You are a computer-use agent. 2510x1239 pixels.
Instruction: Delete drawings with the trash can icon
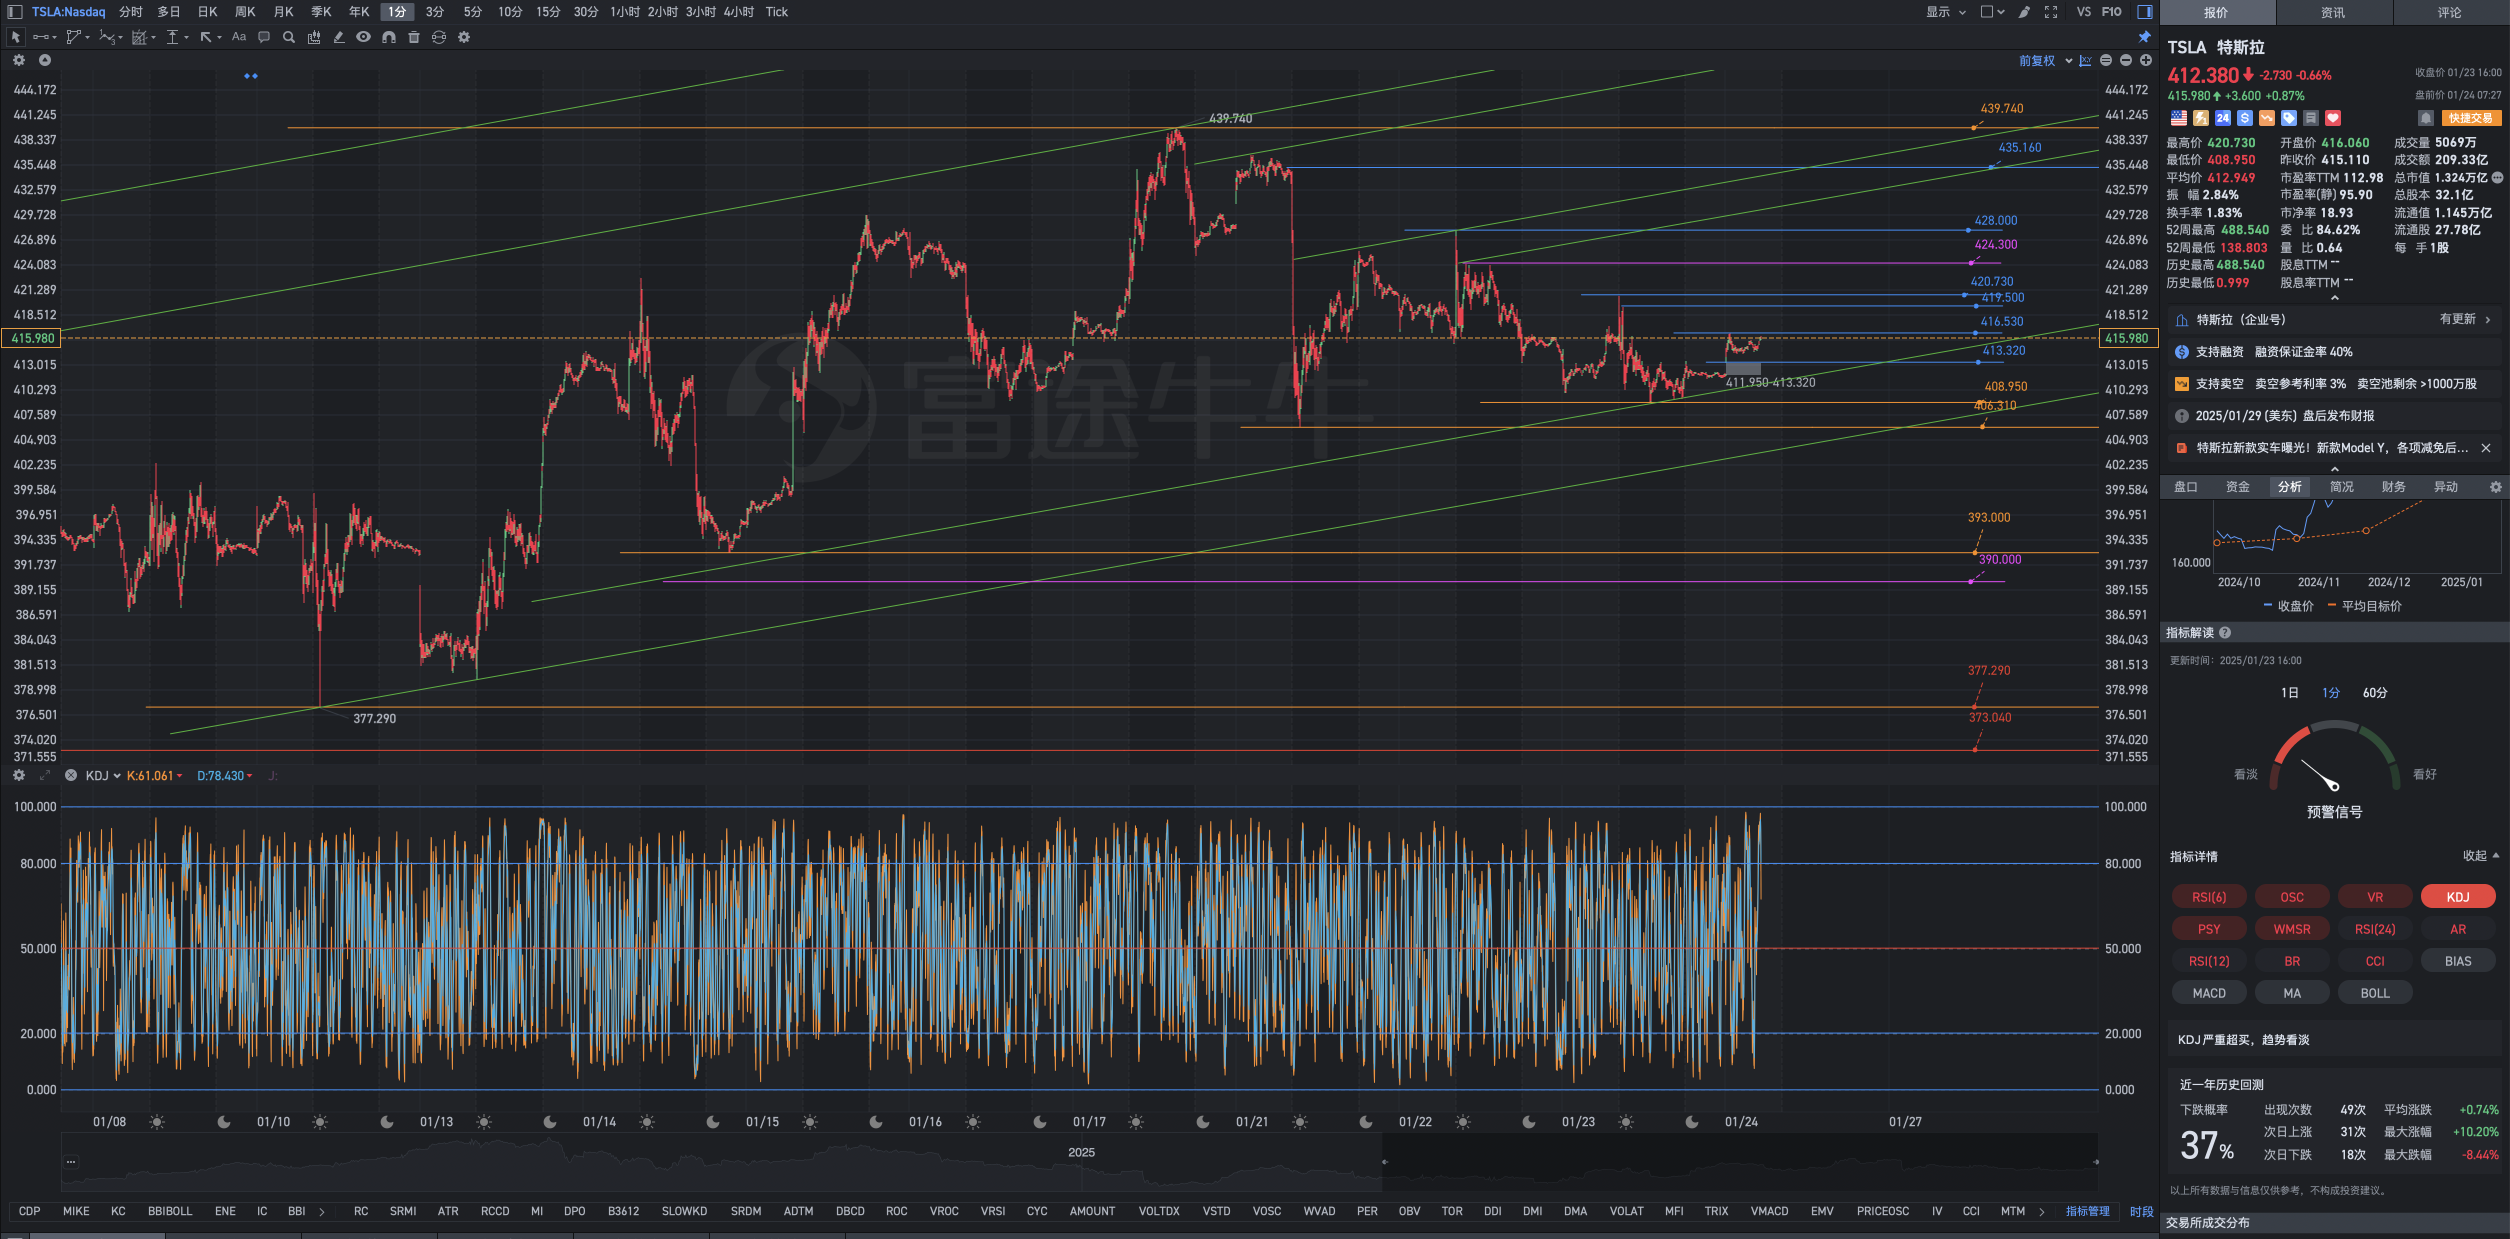[414, 37]
